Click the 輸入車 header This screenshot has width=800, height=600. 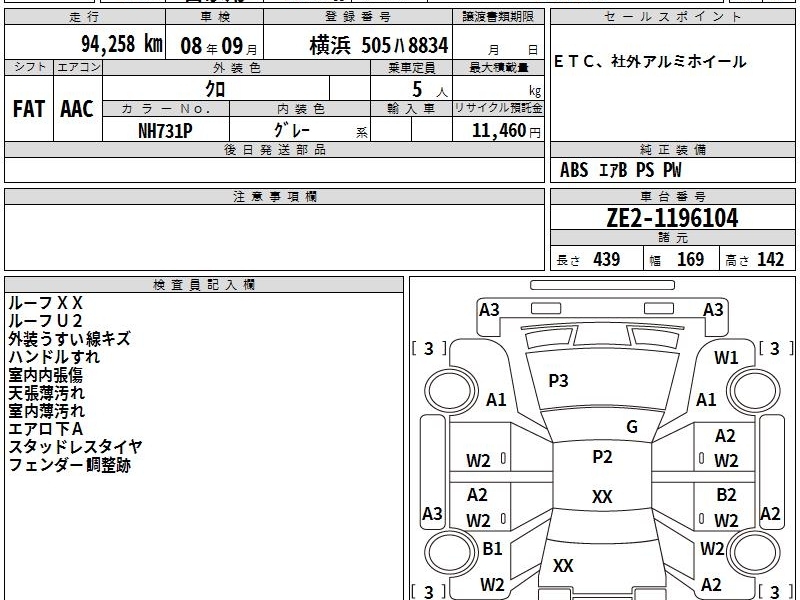(x=411, y=109)
